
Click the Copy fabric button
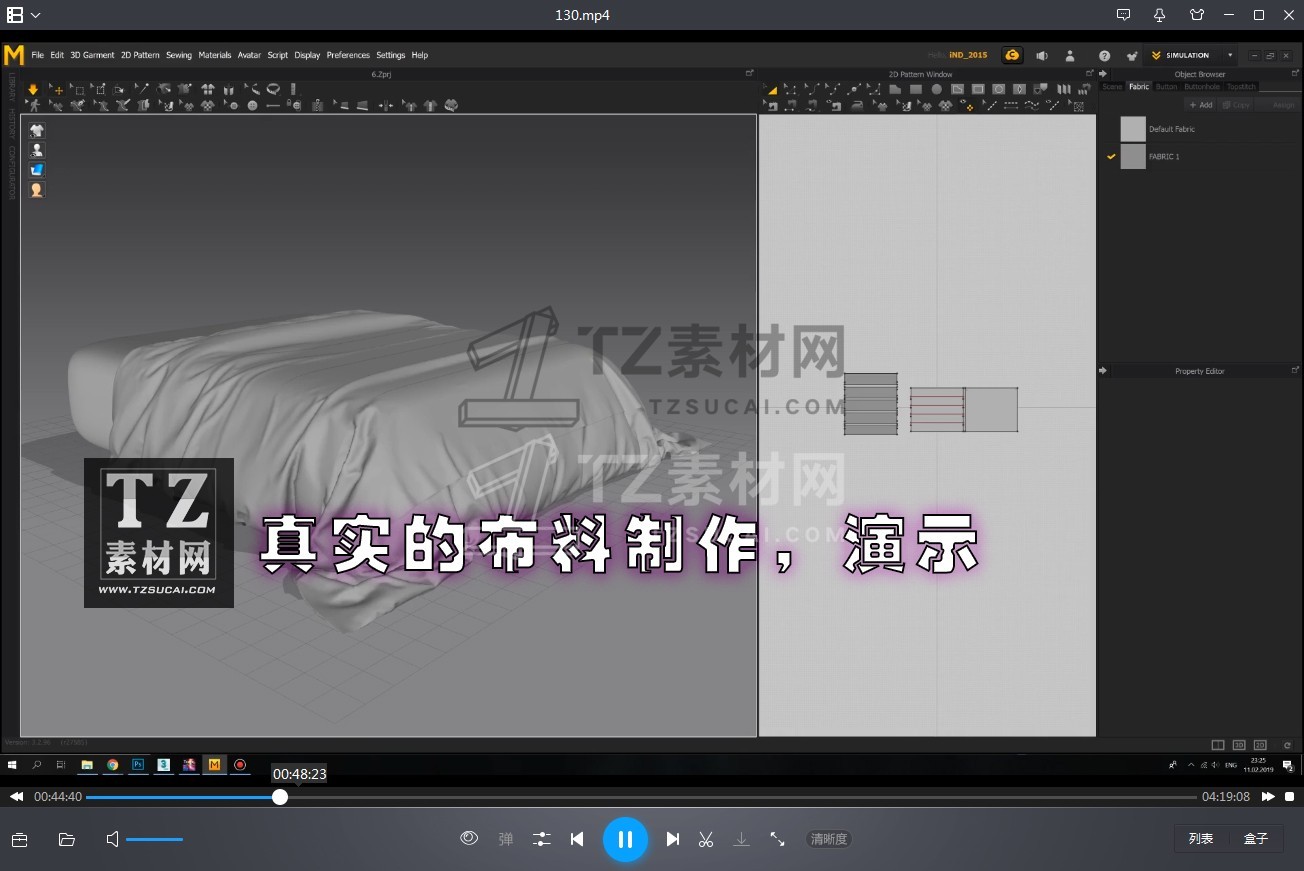[x=1237, y=104]
